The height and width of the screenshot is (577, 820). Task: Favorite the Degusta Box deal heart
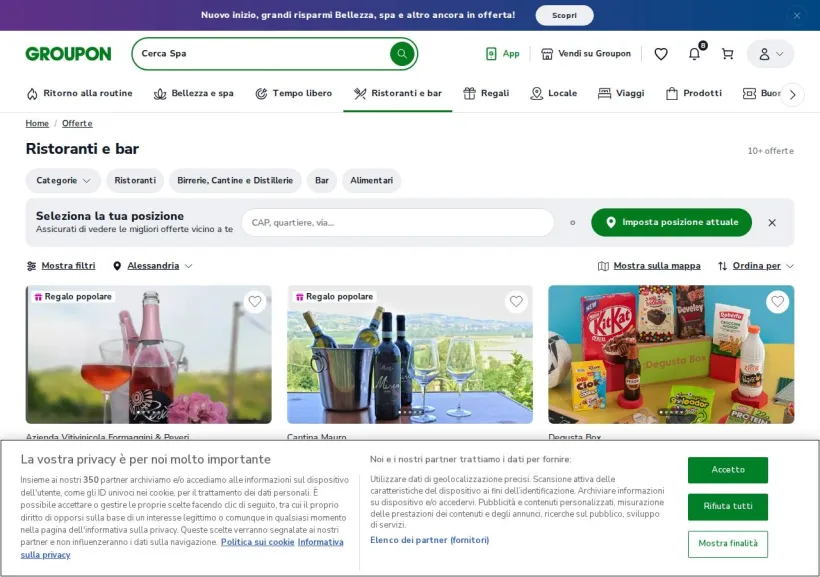(x=778, y=301)
